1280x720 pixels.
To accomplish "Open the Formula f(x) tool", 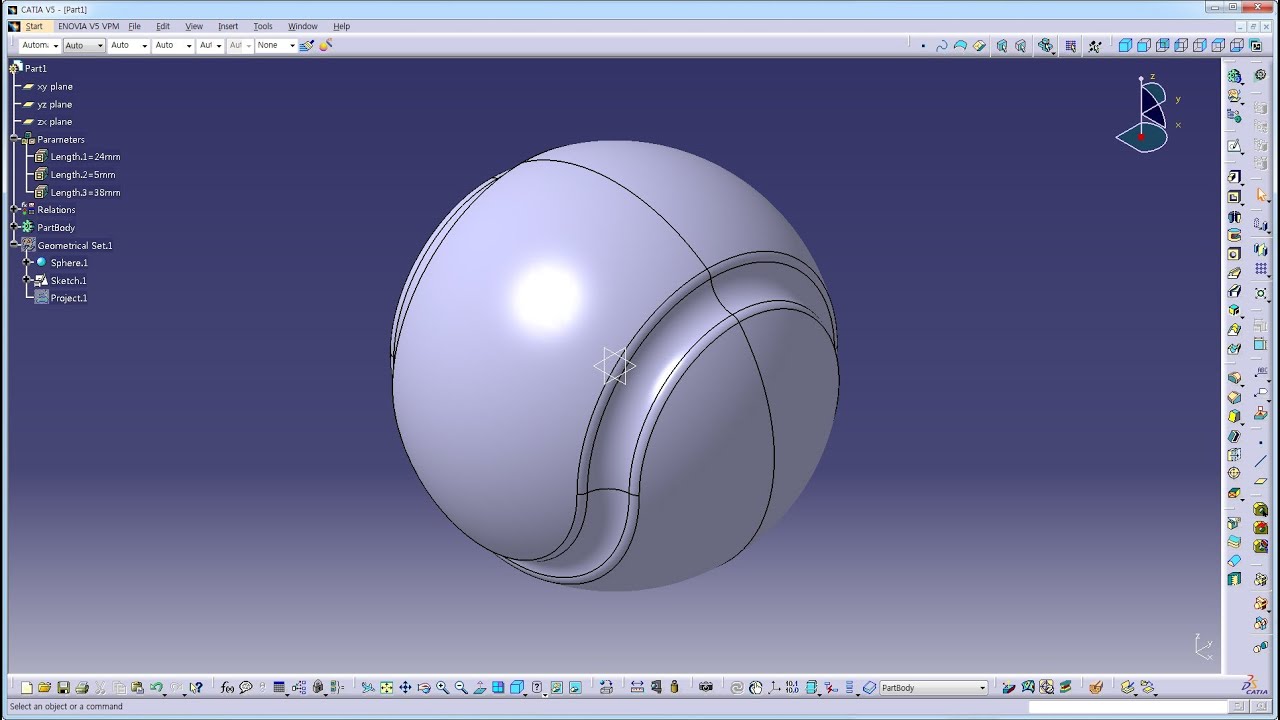I will coord(227,688).
